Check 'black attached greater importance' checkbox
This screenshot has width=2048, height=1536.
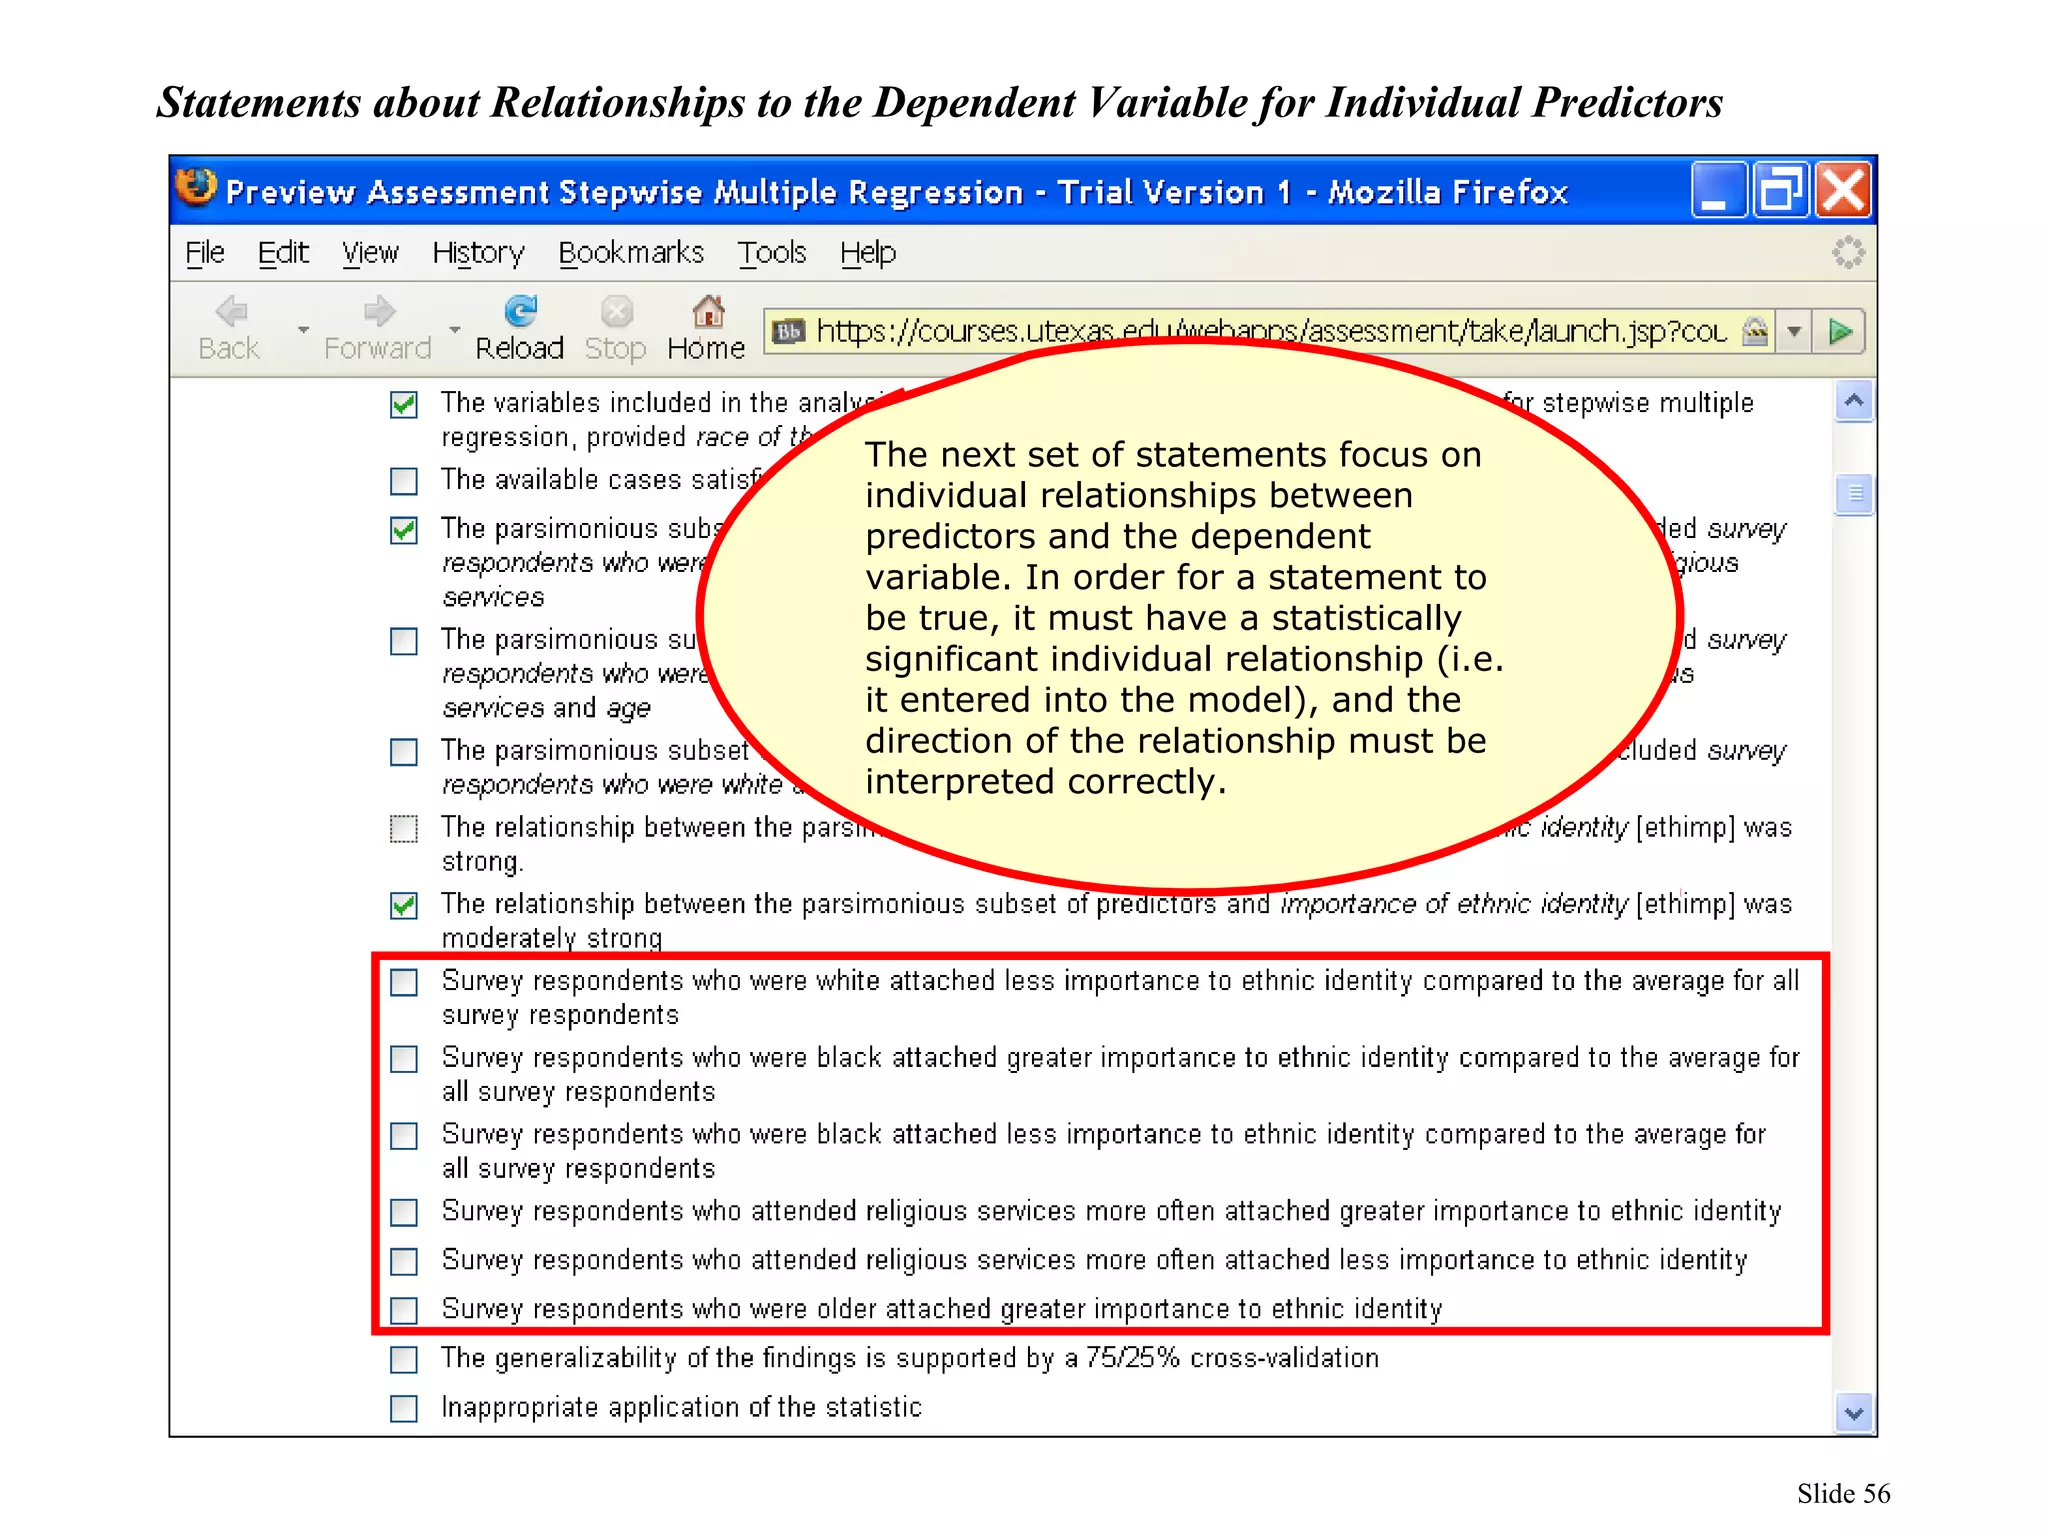click(404, 1059)
